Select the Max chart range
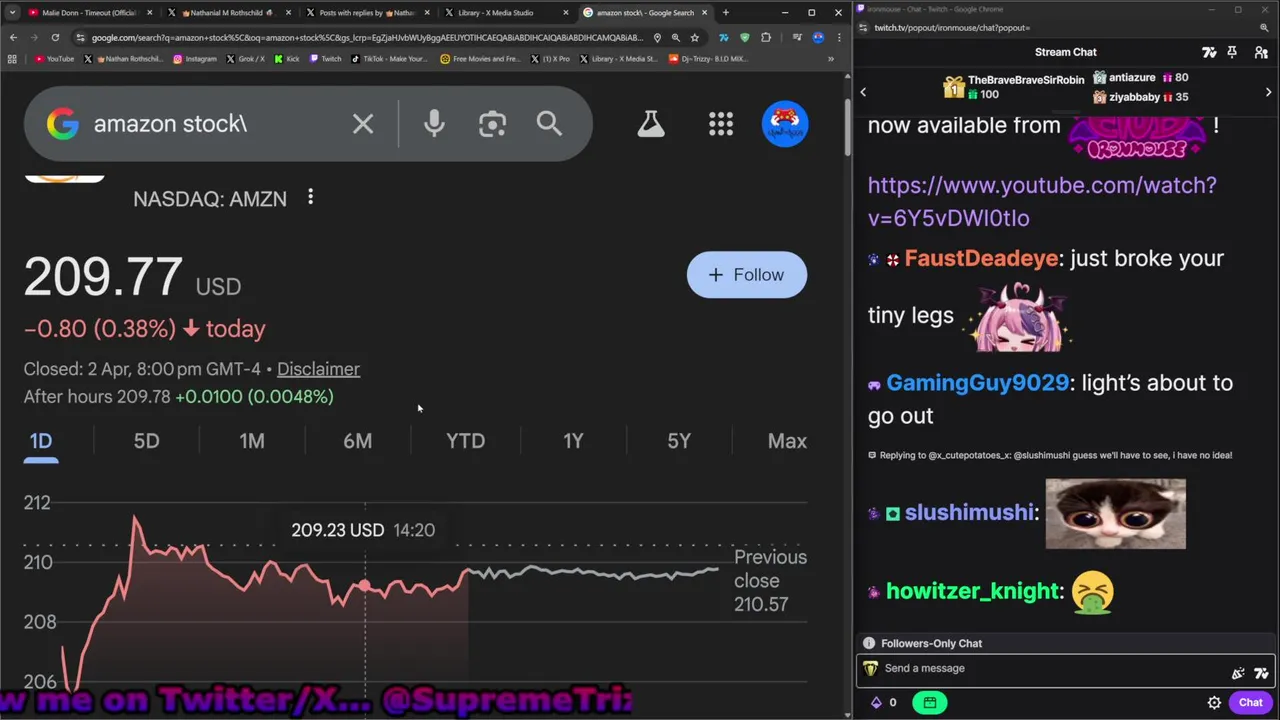Image resolution: width=1280 pixels, height=720 pixels. (787, 441)
